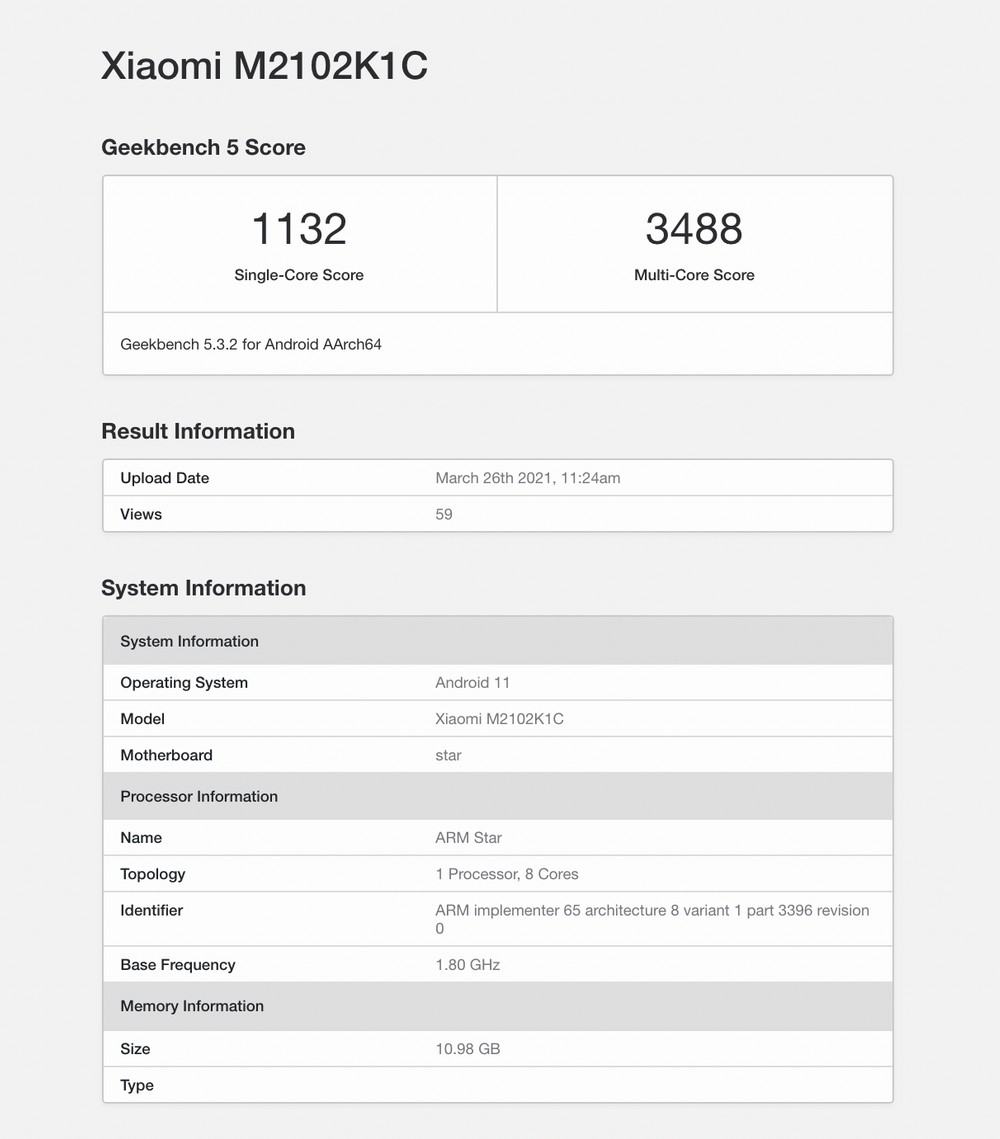Click the Result Information heading
This screenshot has height=1139, width=1000.
click(x=198, y=431)
